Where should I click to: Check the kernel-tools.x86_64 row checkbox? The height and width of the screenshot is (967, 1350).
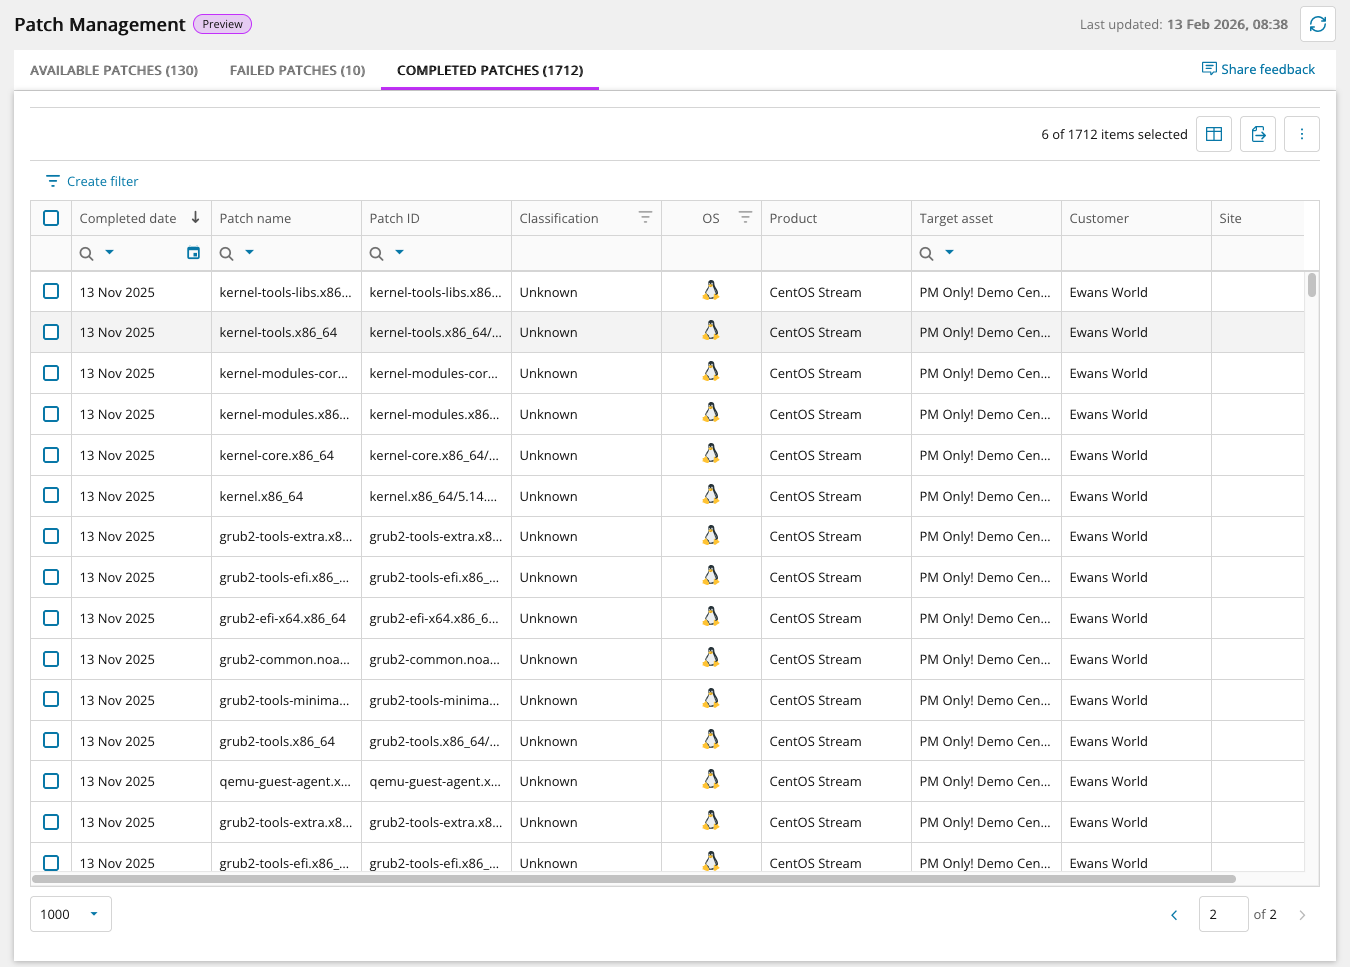pos(51,332)
